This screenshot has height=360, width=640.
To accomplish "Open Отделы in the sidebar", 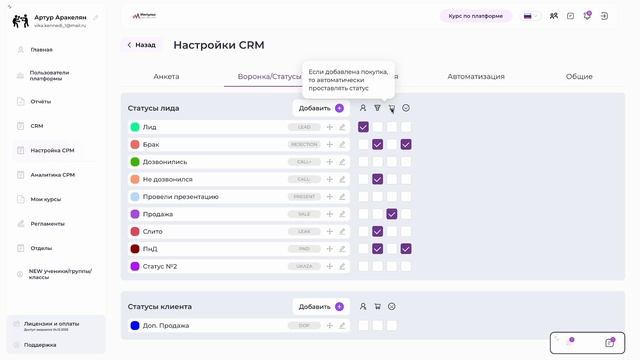I will 41,248.
